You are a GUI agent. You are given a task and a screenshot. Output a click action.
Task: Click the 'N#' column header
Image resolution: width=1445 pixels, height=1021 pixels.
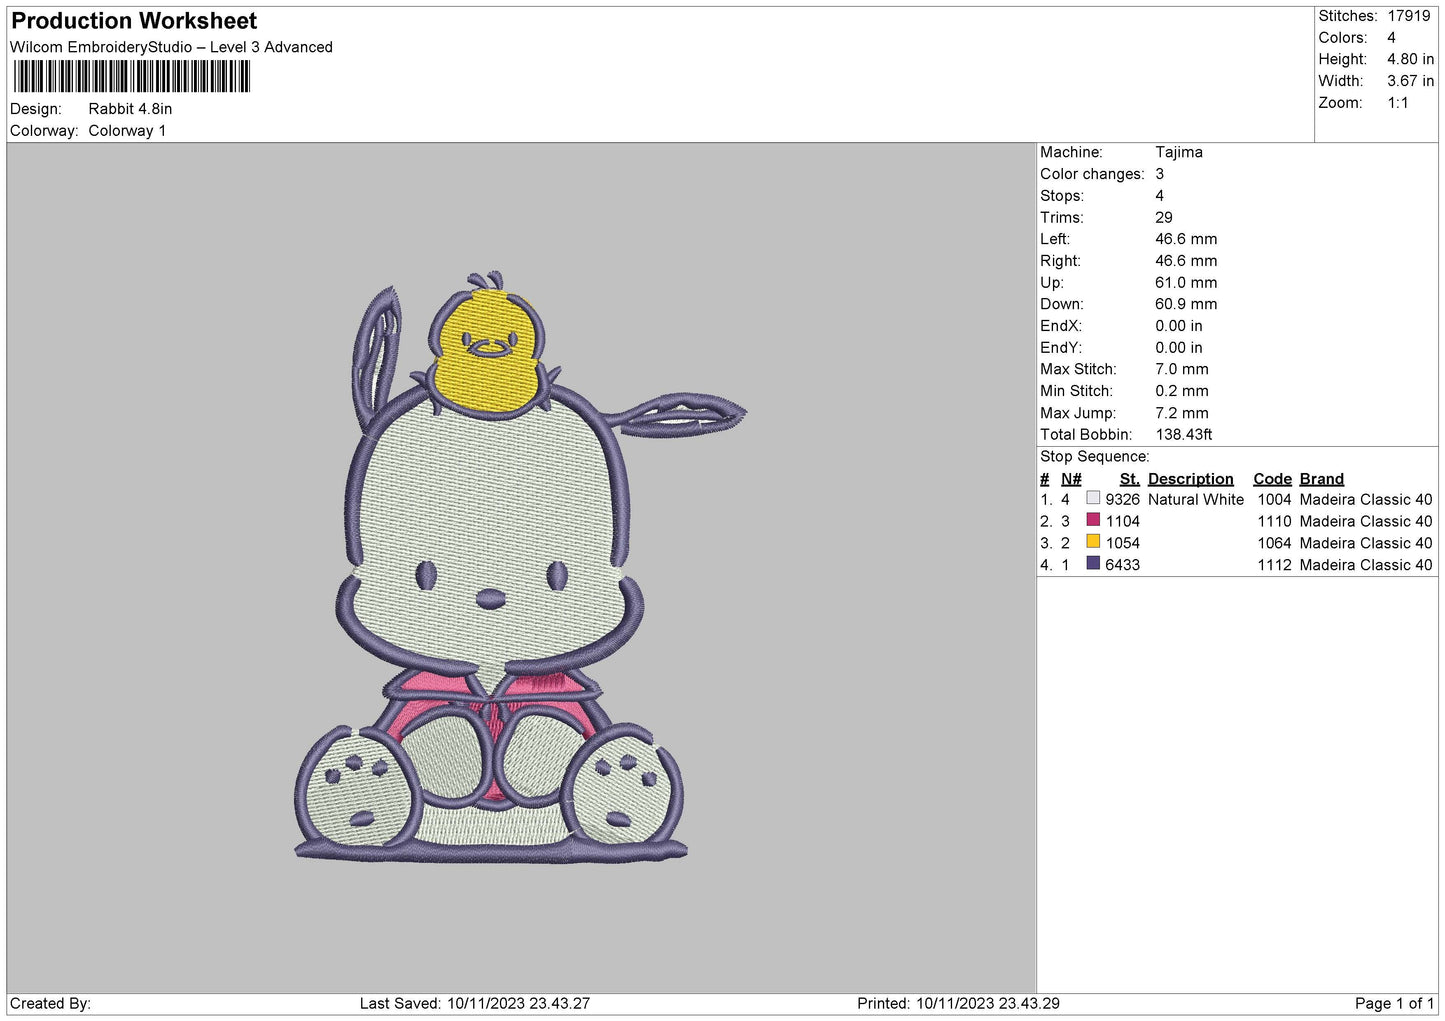click(x=1071, y=479)
